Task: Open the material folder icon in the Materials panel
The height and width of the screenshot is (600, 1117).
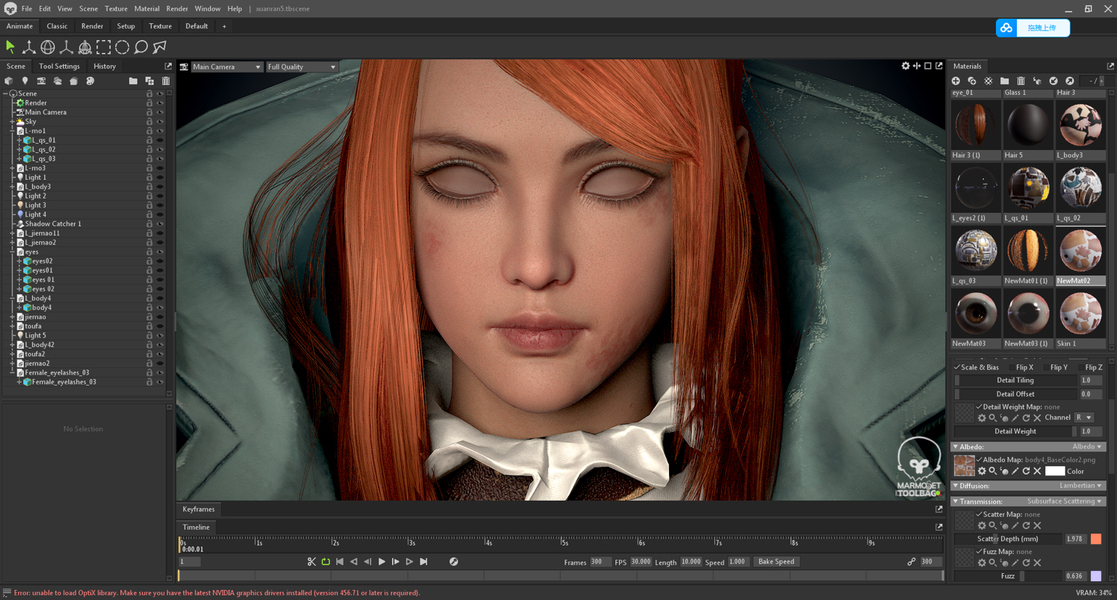Action: 1004,81
